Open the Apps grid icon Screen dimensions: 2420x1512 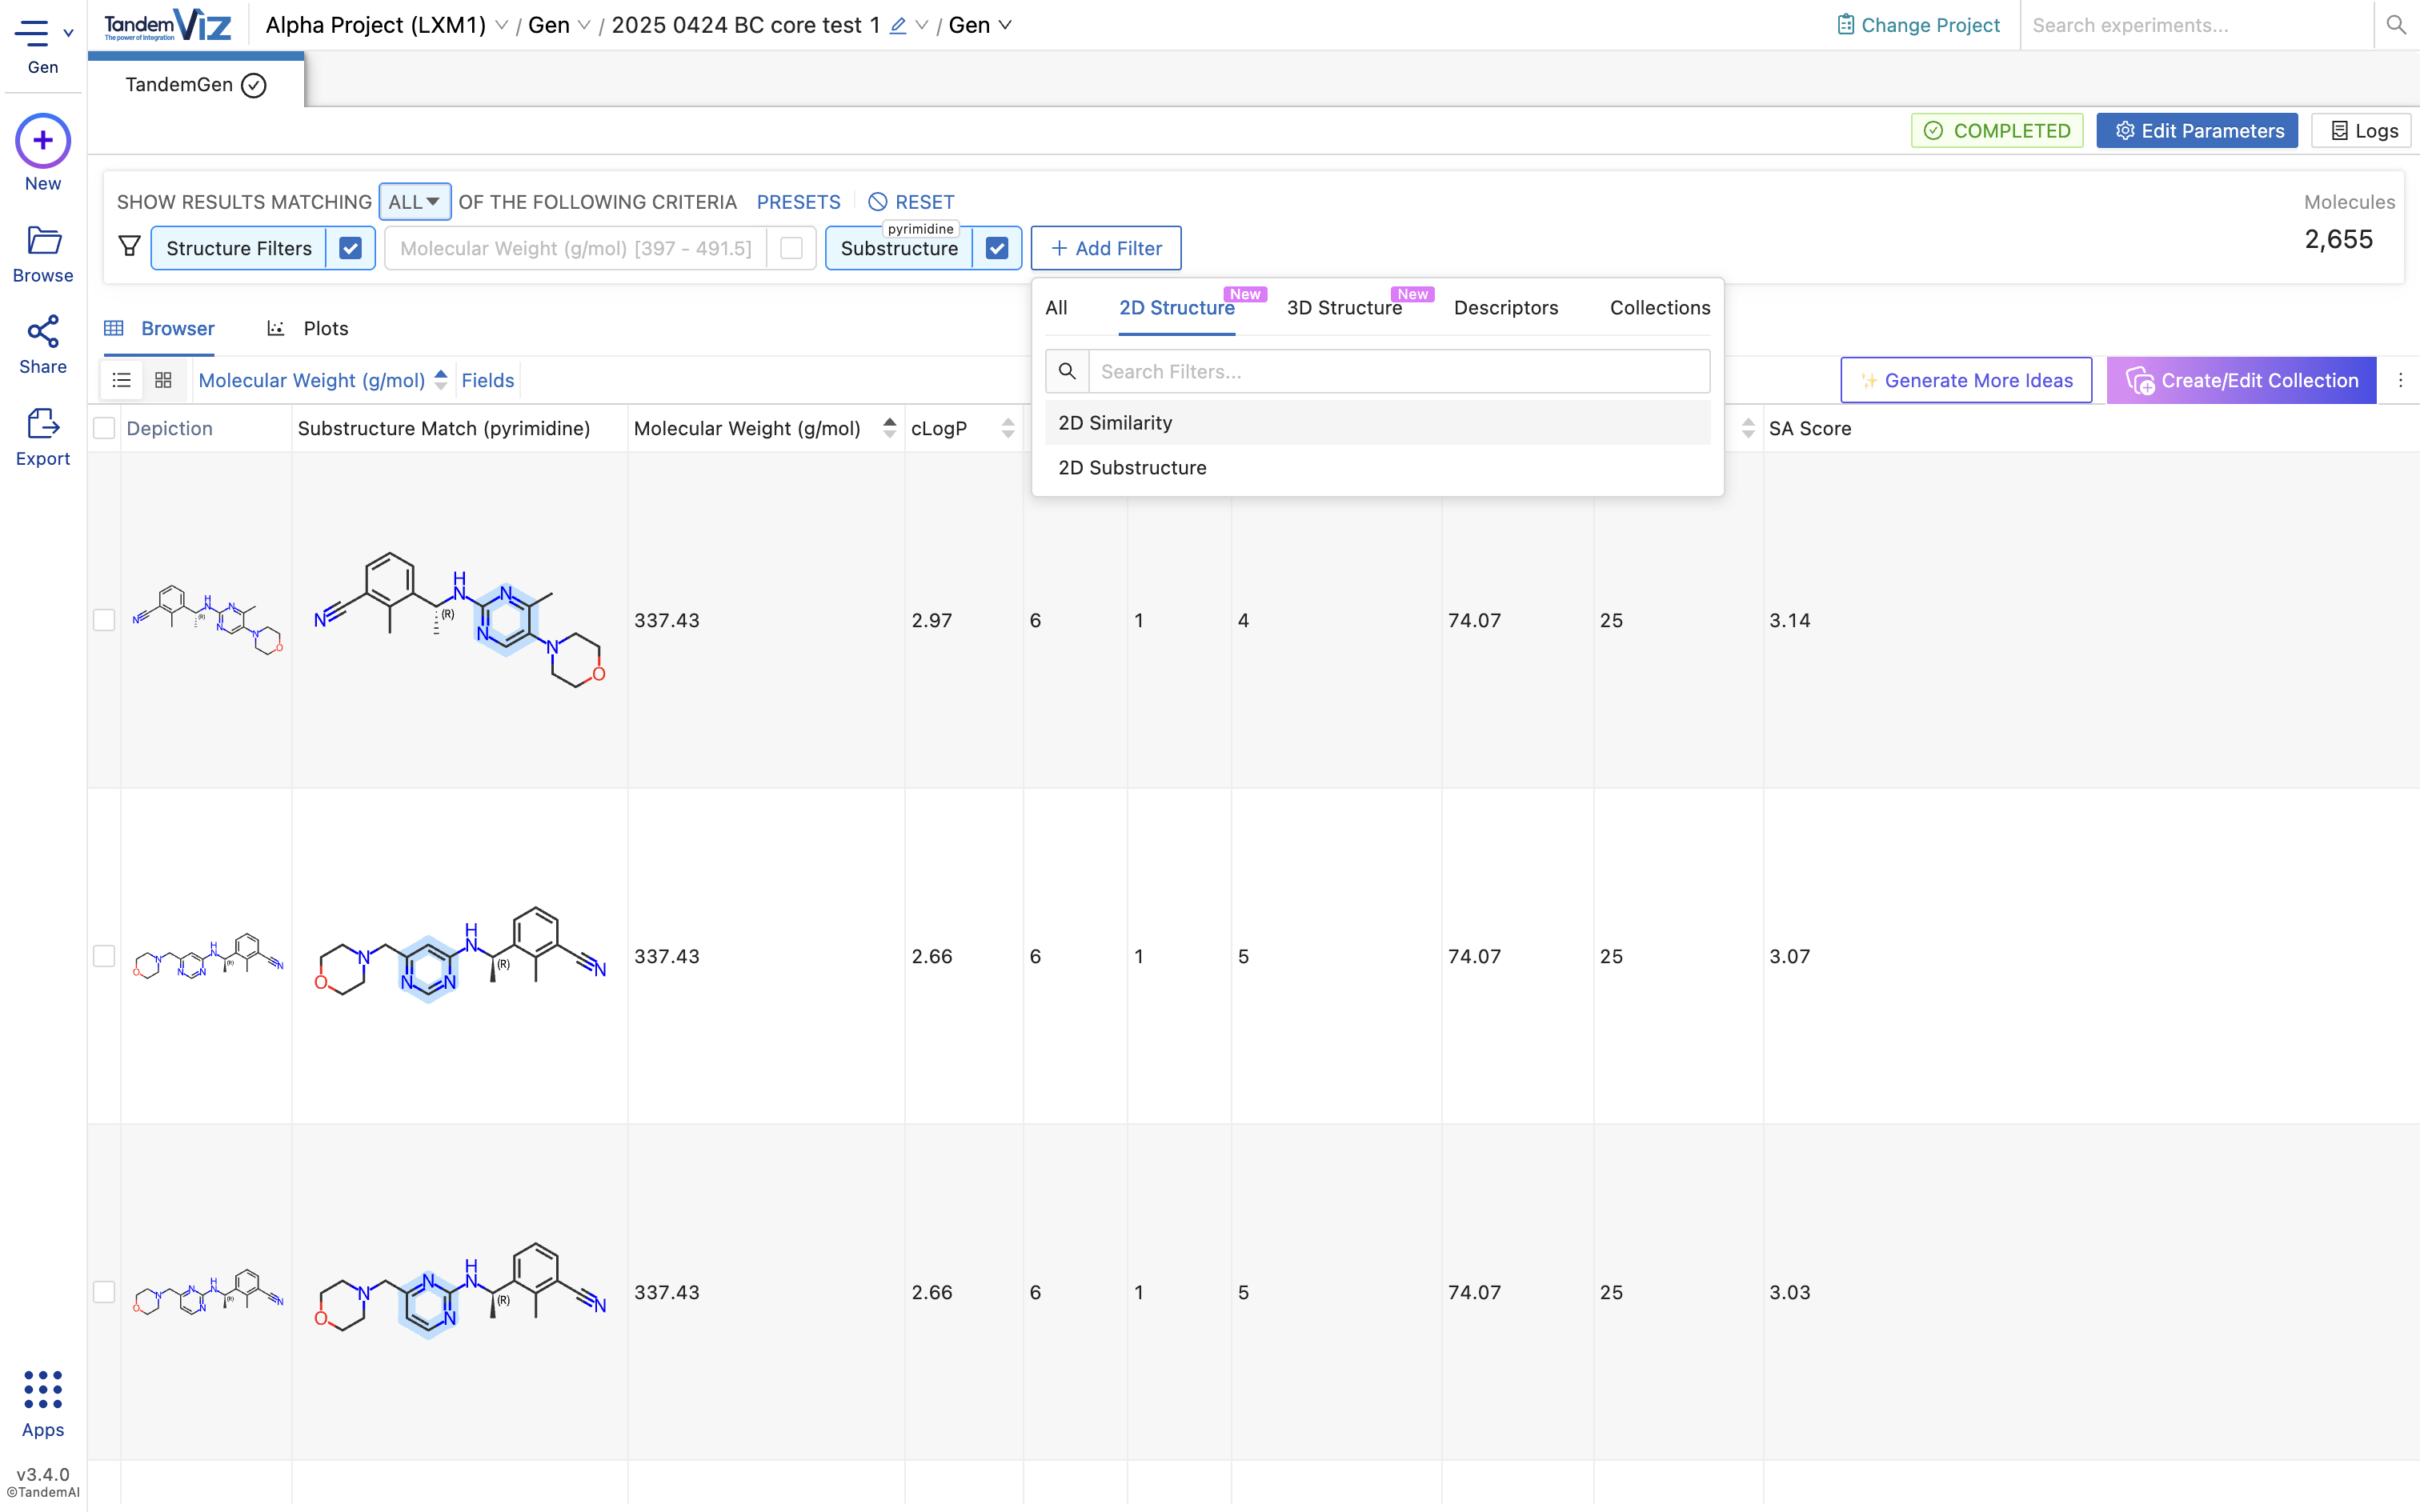[x=43, y=1390]
